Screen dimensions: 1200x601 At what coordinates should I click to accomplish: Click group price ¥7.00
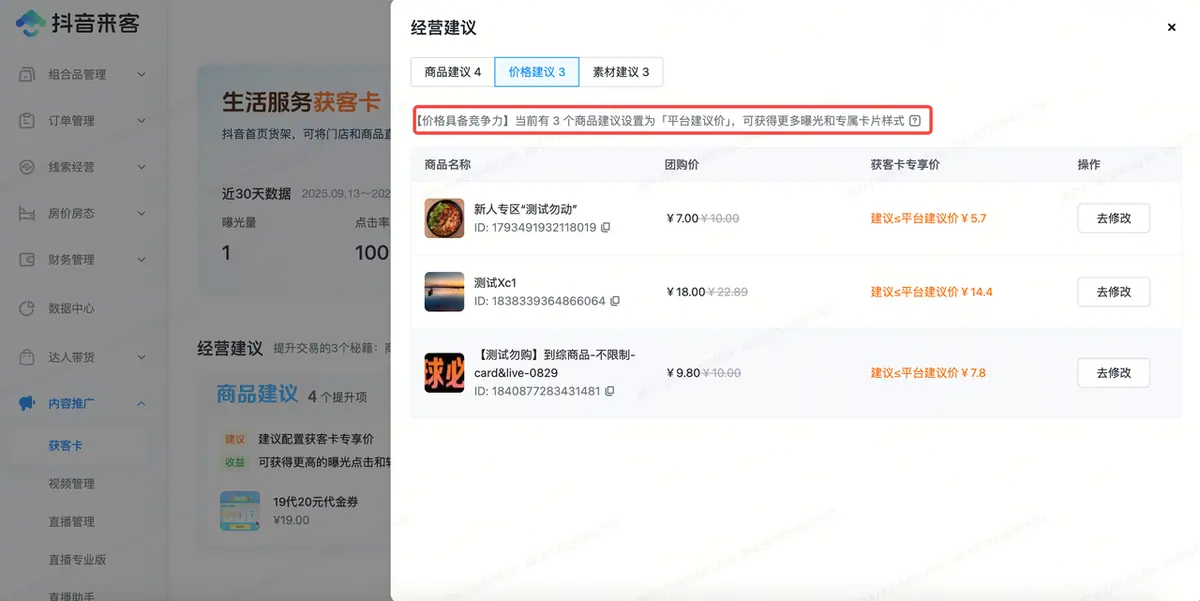pyautogui.click(x=682, y=218)
